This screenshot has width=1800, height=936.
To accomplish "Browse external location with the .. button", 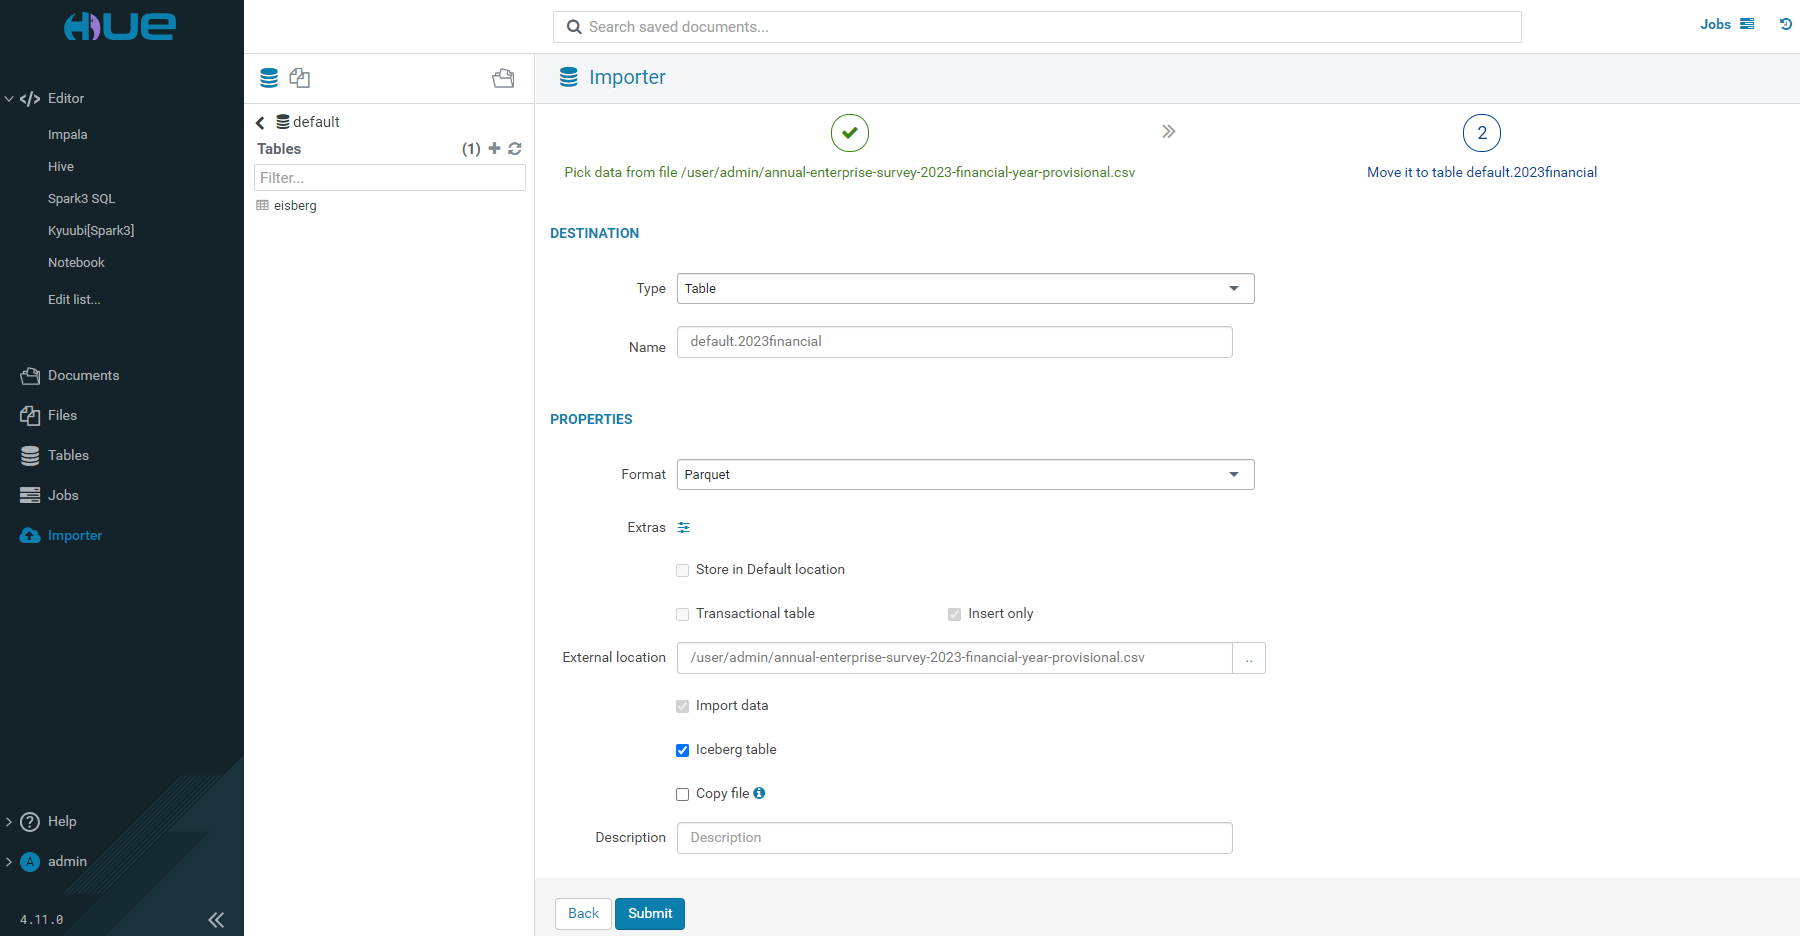I will pos(1249,658).
